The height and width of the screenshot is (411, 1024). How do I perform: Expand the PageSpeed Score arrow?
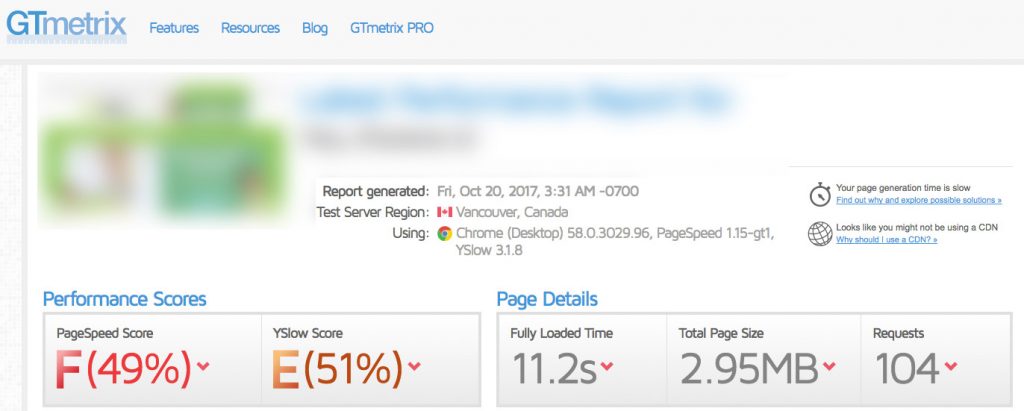pyautogui.click(x=203, y=366)
